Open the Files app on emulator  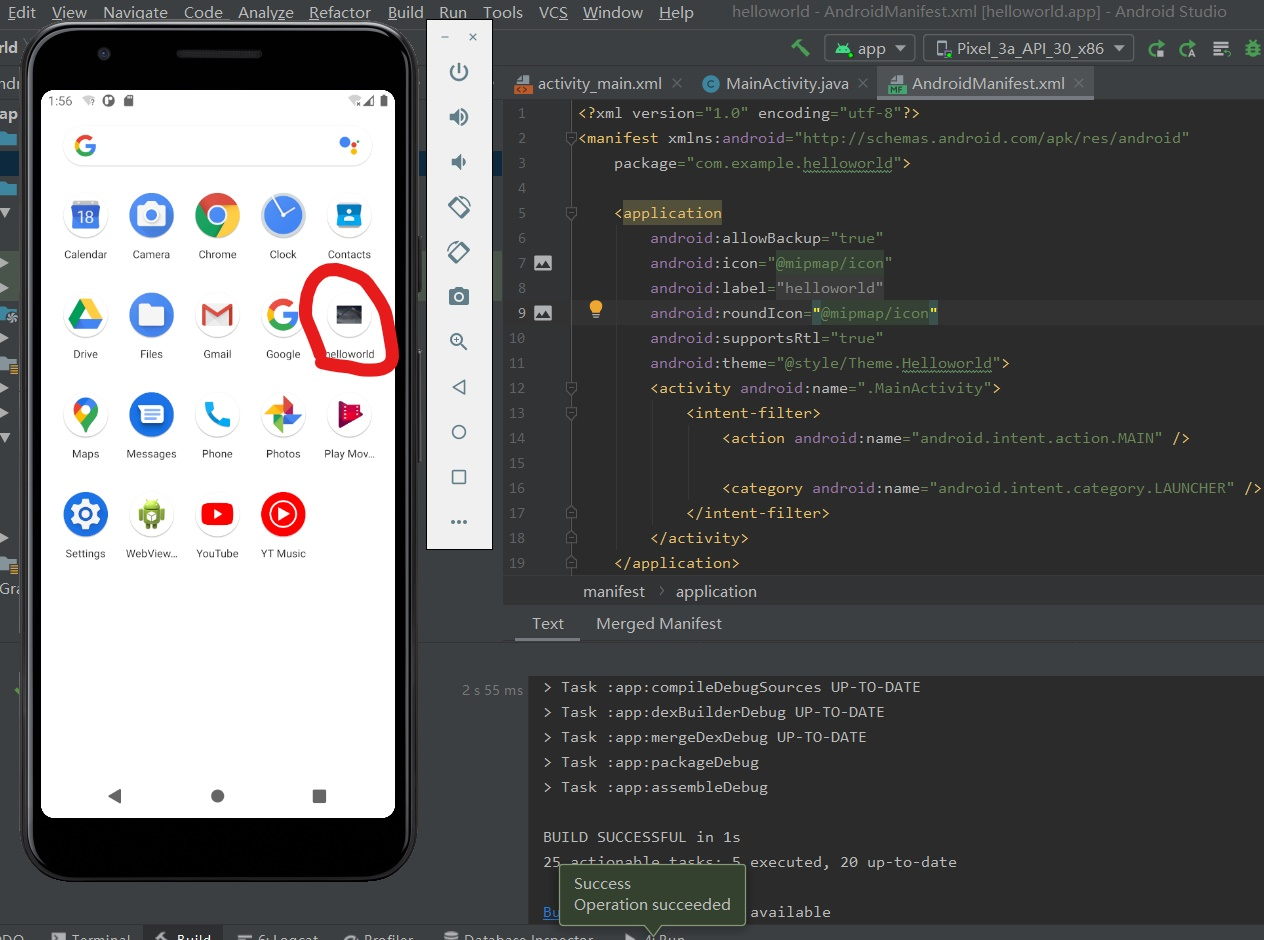point(151,316)
